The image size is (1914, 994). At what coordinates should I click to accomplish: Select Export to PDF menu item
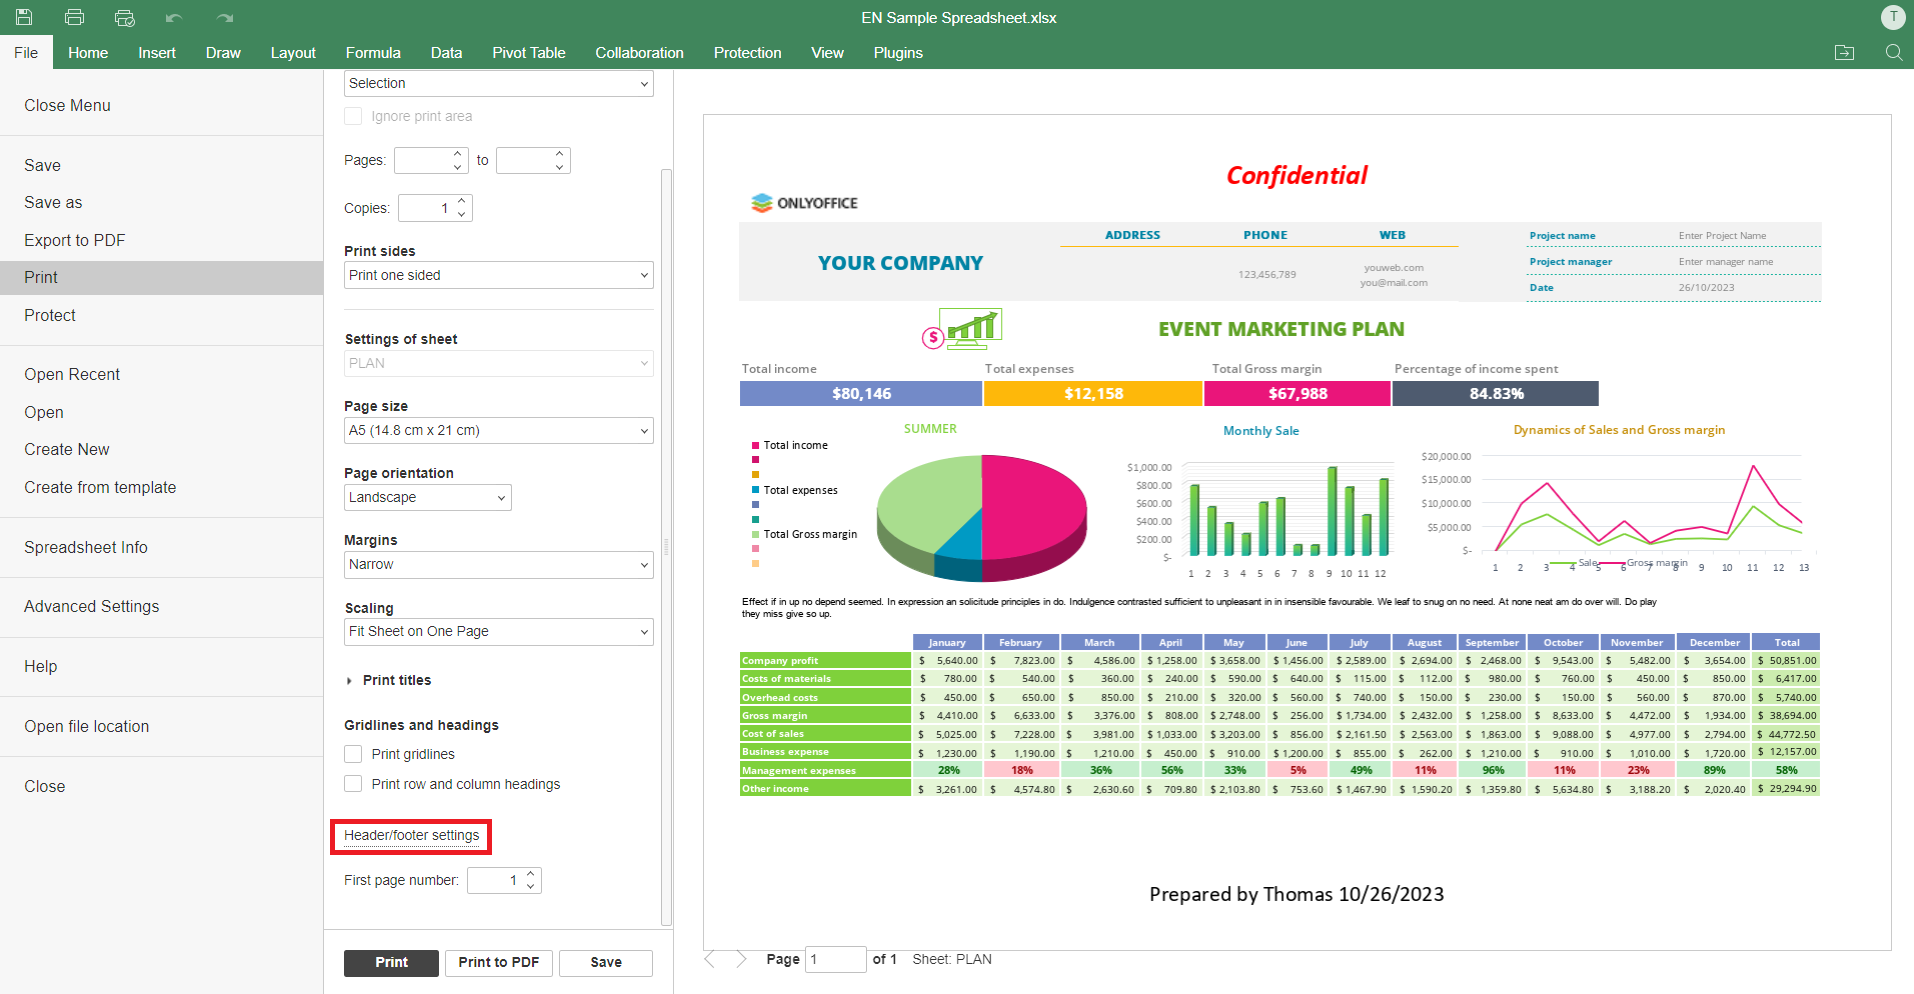tap(75, 240)
